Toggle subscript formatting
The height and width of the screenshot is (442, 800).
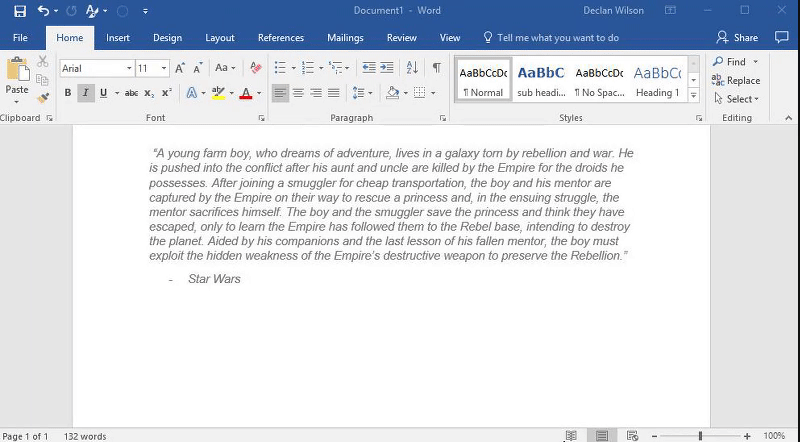point(149,93)
